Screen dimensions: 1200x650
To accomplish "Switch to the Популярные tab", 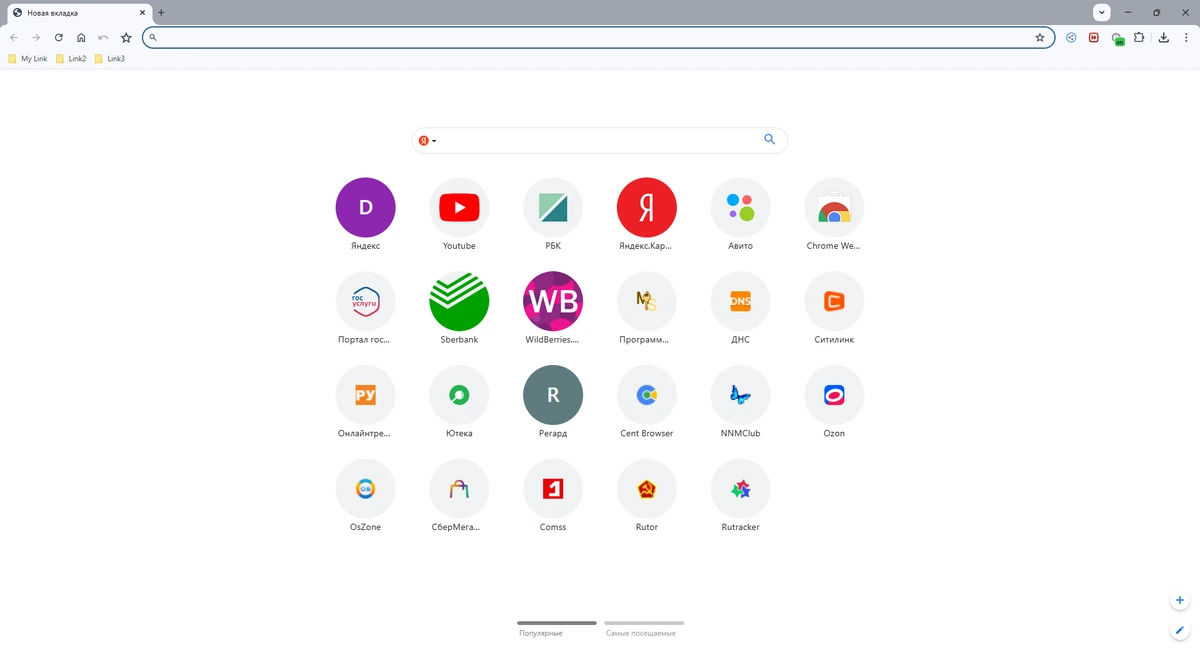I will pyautogui.click(x=557, y=628).
